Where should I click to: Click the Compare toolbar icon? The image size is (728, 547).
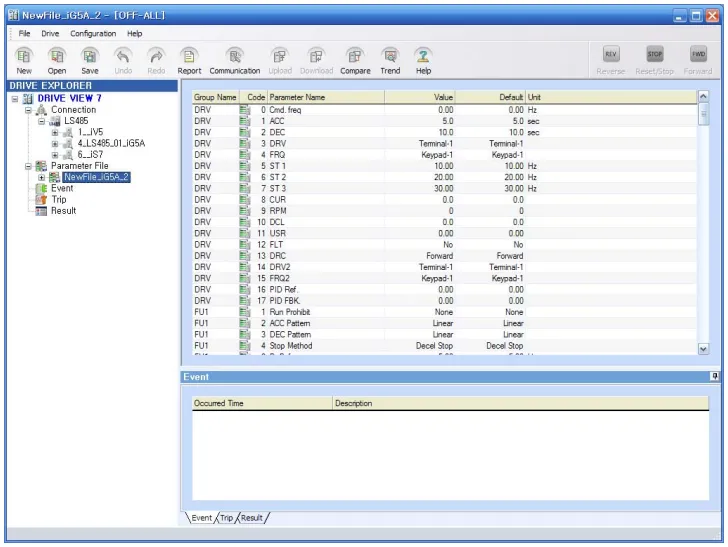pos(354,57)
